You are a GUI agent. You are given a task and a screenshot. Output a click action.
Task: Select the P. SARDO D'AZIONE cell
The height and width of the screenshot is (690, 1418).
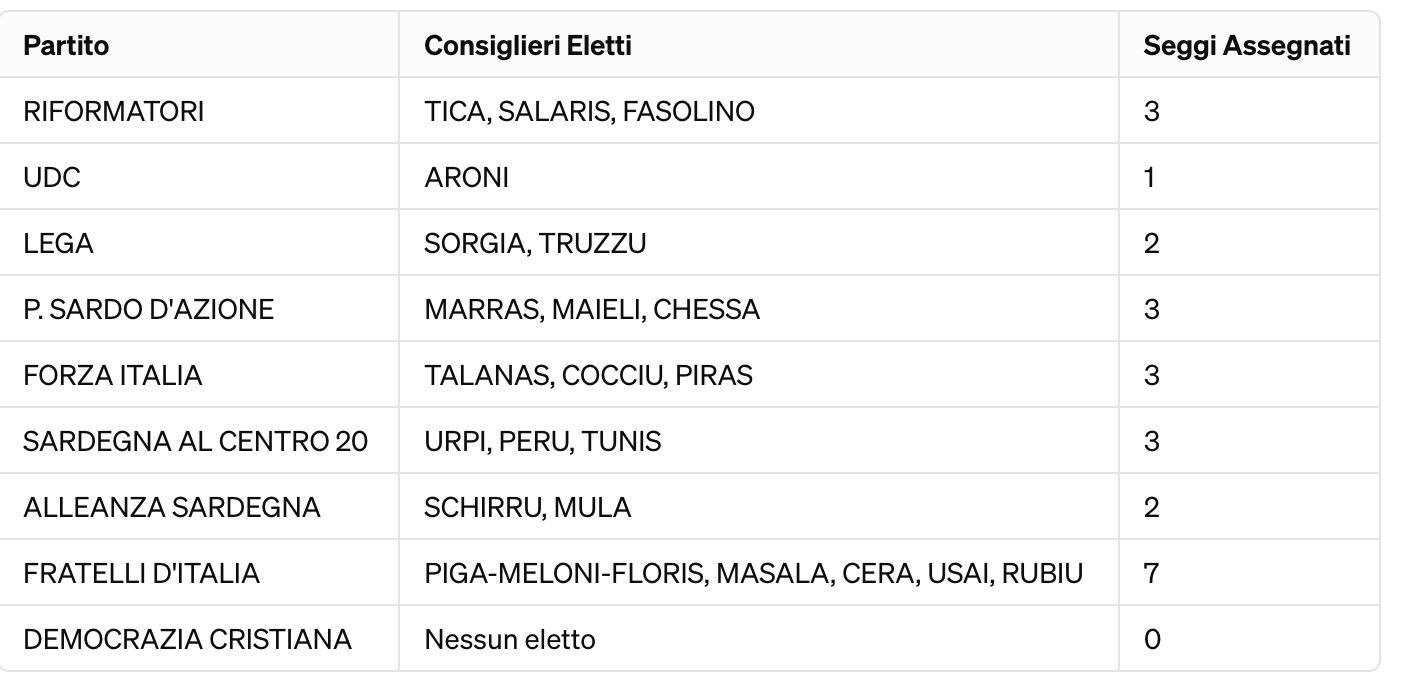point(148,310)
